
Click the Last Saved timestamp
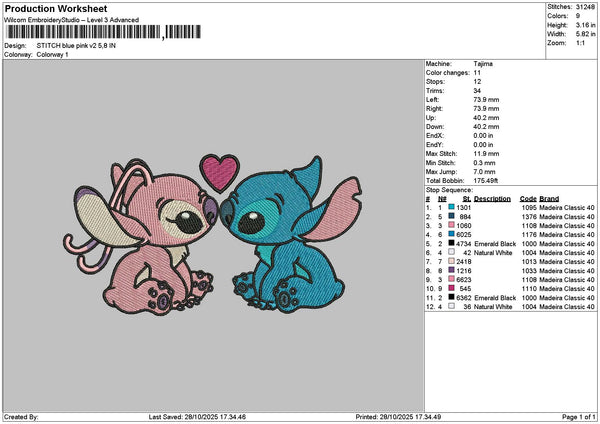point(197,417)
